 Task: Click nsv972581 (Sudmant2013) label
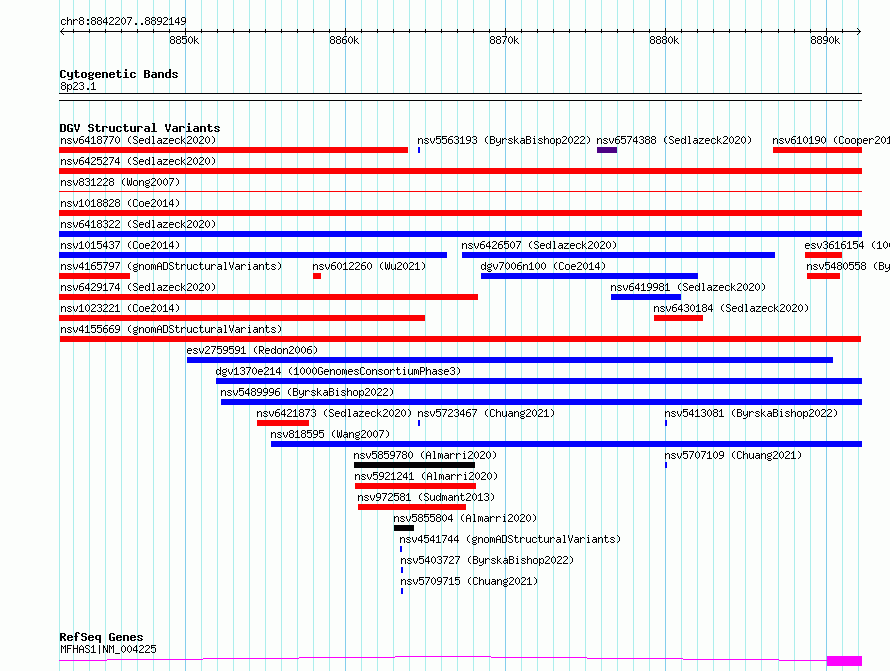426,497
